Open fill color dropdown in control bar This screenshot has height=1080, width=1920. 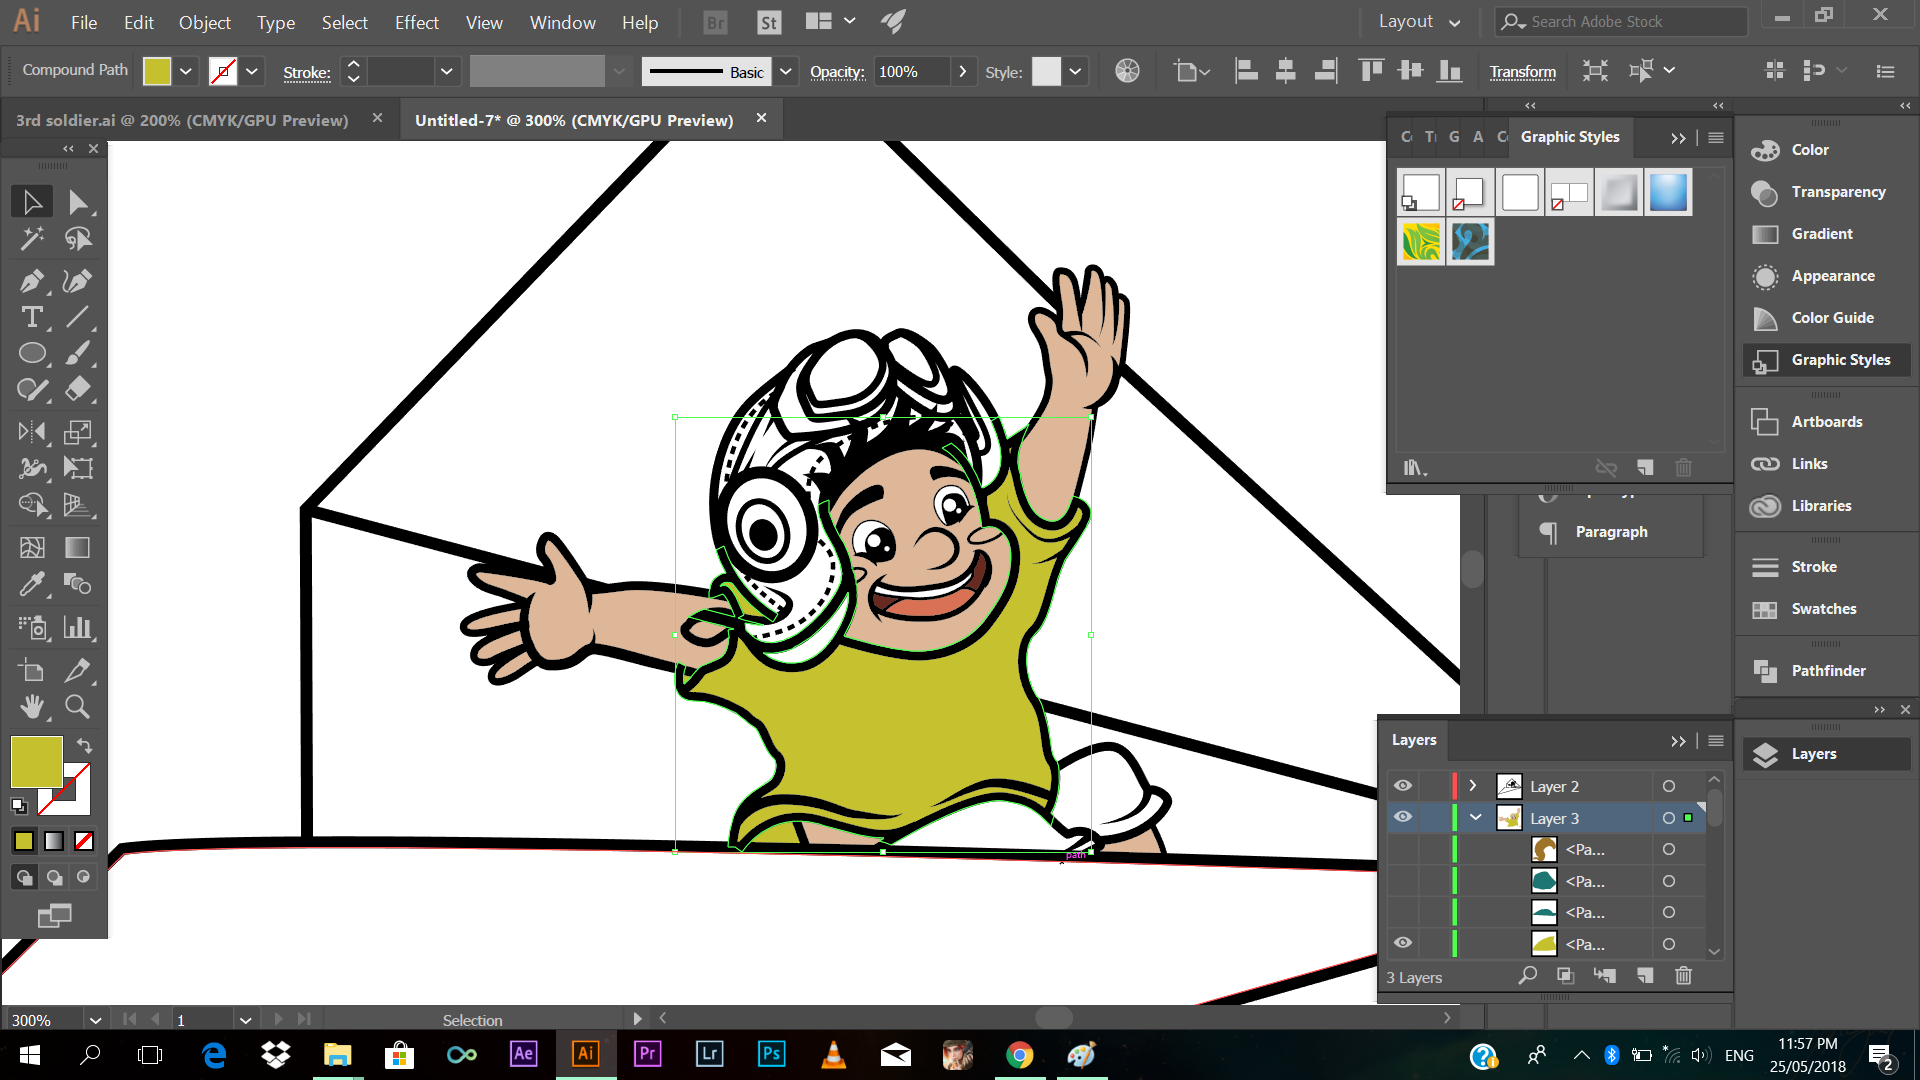pos(186,71)
